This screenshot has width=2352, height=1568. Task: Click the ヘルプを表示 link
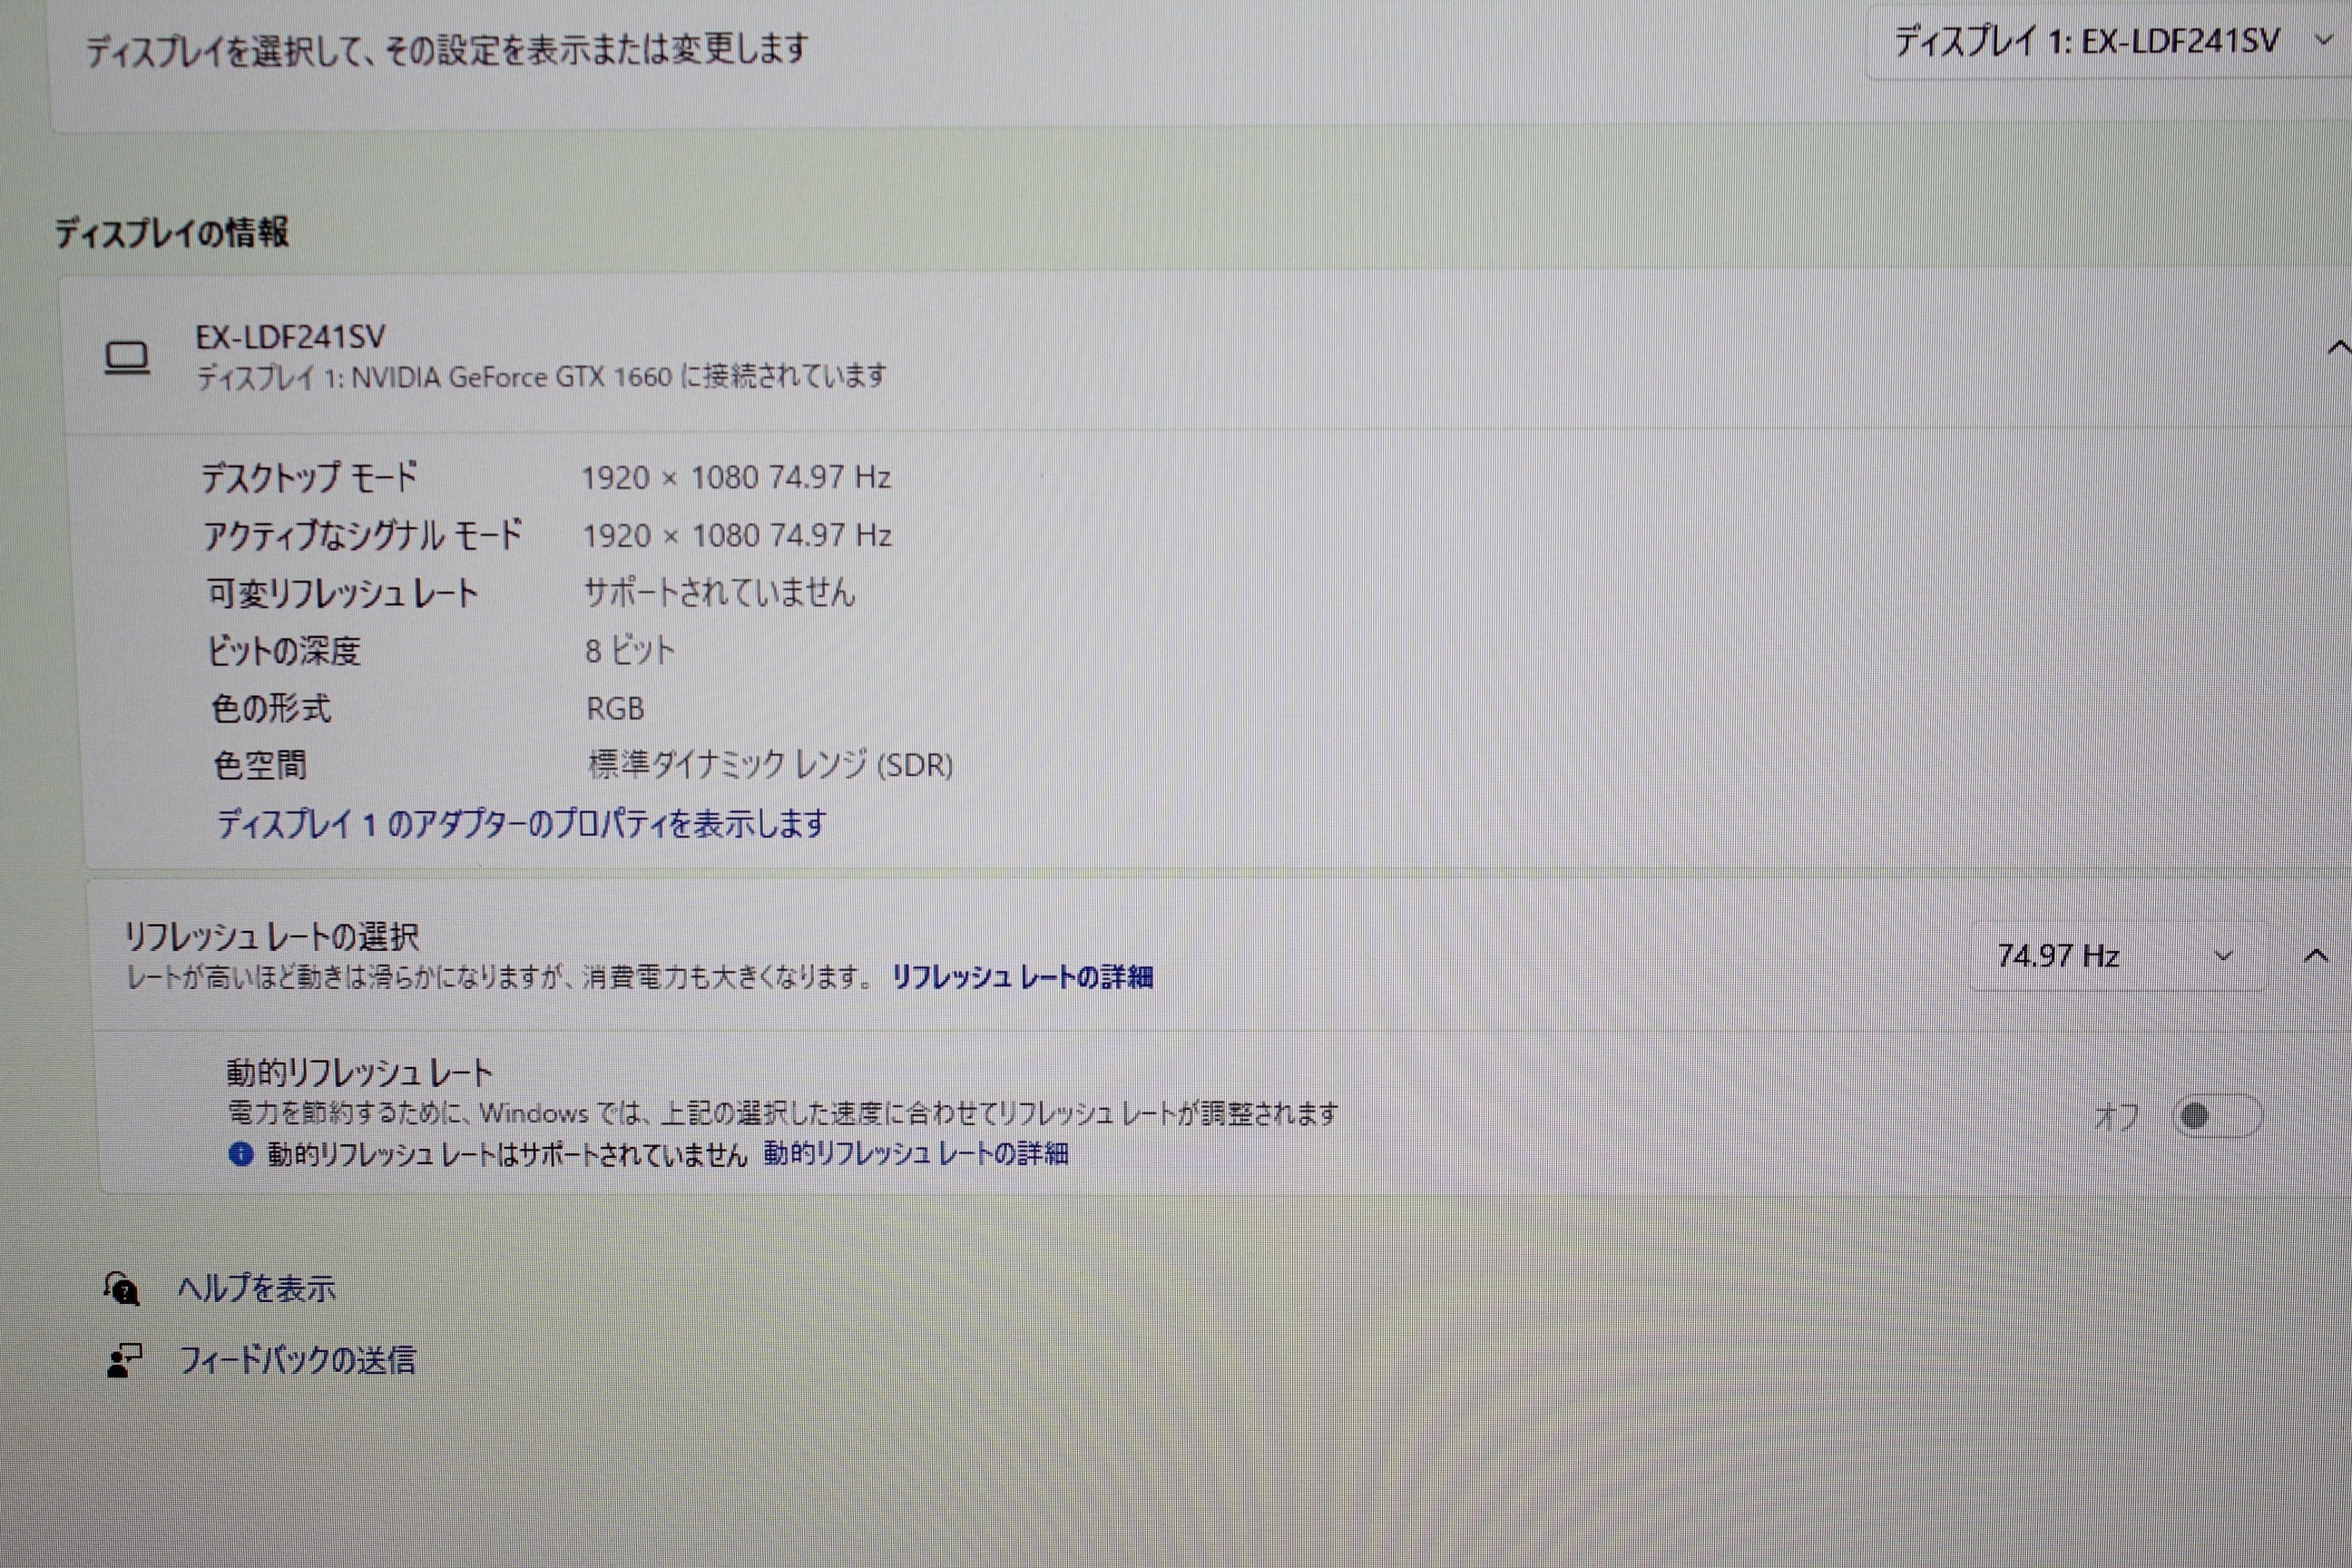256,1289
